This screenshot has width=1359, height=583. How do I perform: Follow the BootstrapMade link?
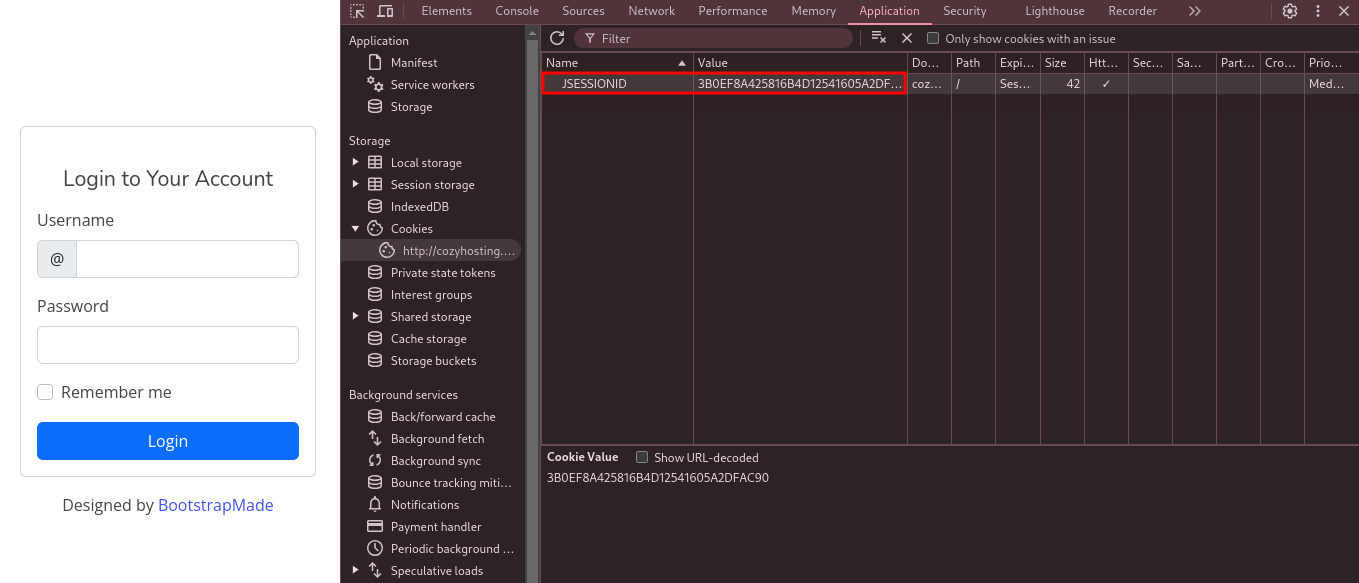click(x=216, y=505)
